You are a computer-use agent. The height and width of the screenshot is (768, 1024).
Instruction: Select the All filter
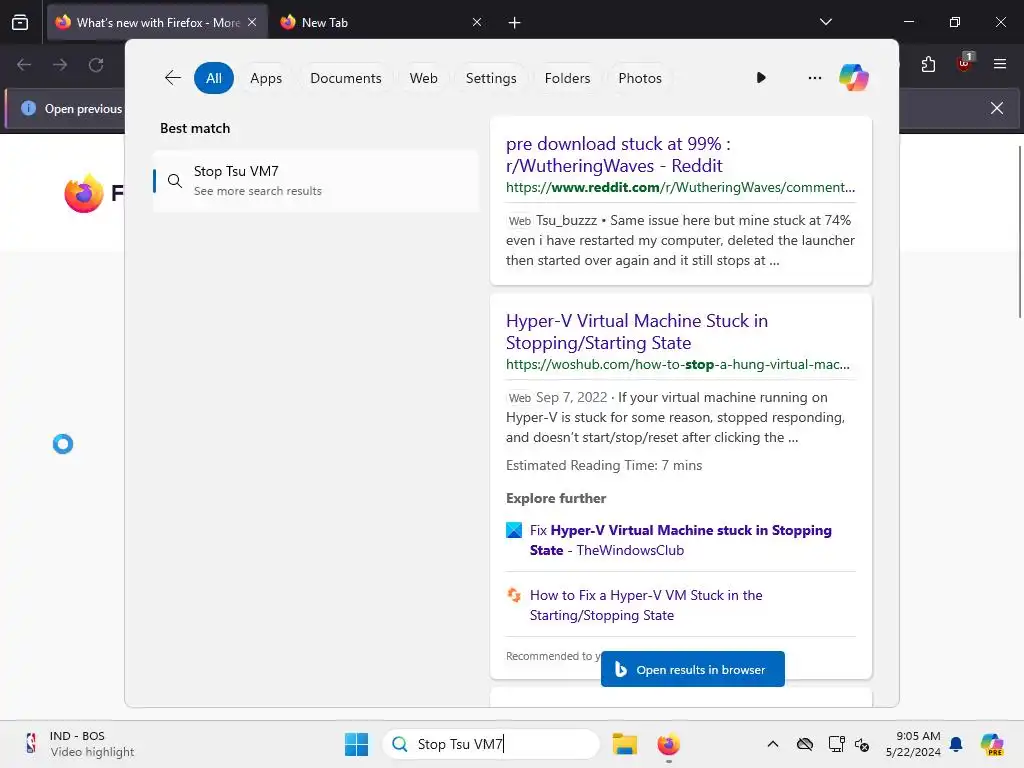[x=214, y=78]
